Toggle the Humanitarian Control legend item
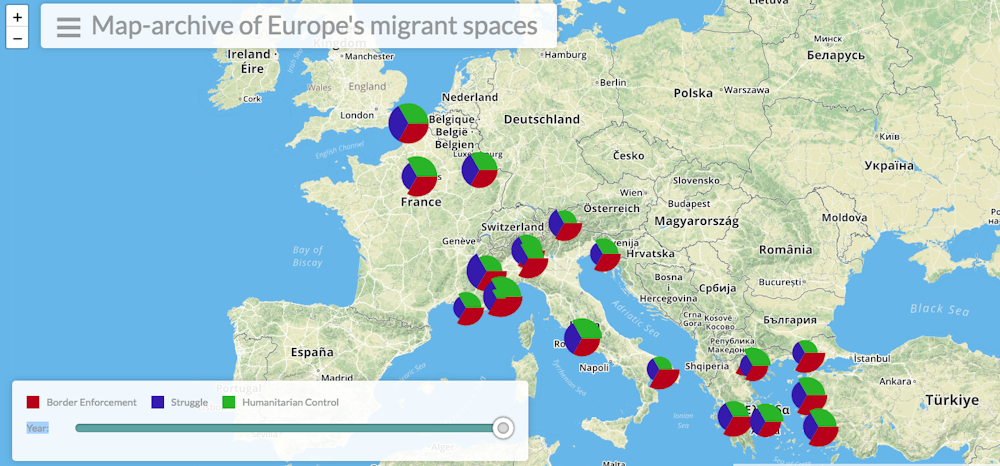This screenshot has width=1000, height=466. tap(290, 402)
